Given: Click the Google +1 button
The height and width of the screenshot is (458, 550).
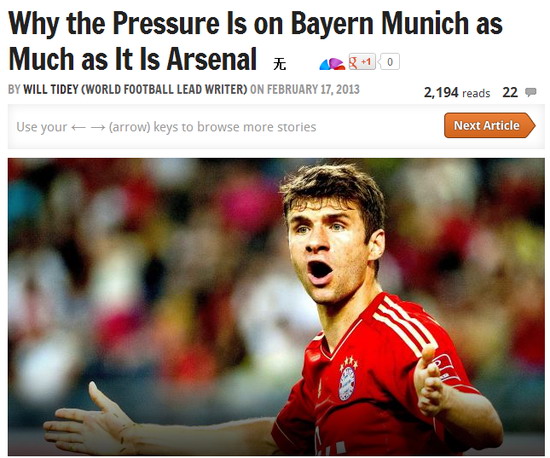Looking at the screenshot, I should click(x=362, y=62).
